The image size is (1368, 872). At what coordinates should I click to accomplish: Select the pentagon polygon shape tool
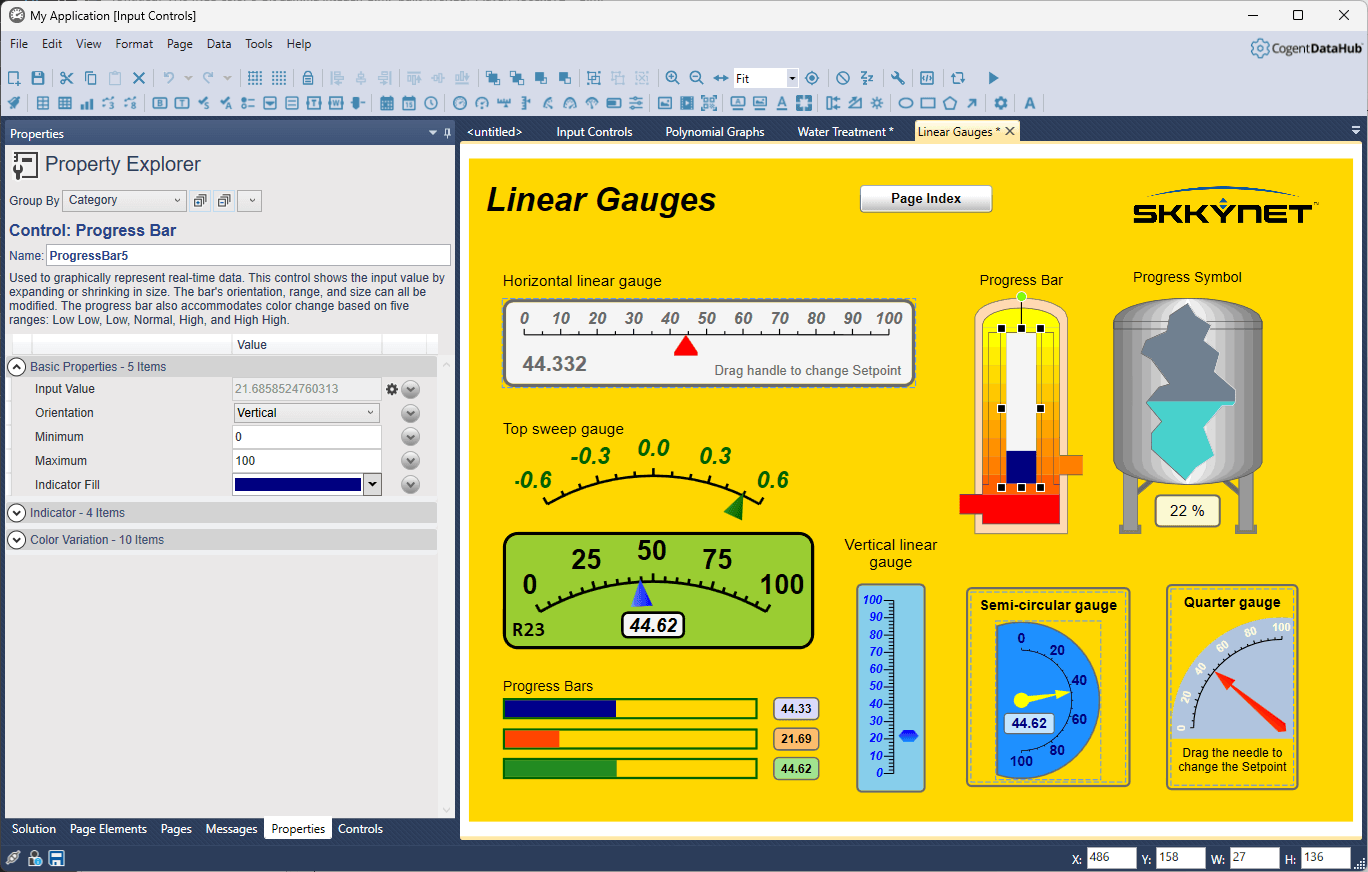[x=950, y=103]
